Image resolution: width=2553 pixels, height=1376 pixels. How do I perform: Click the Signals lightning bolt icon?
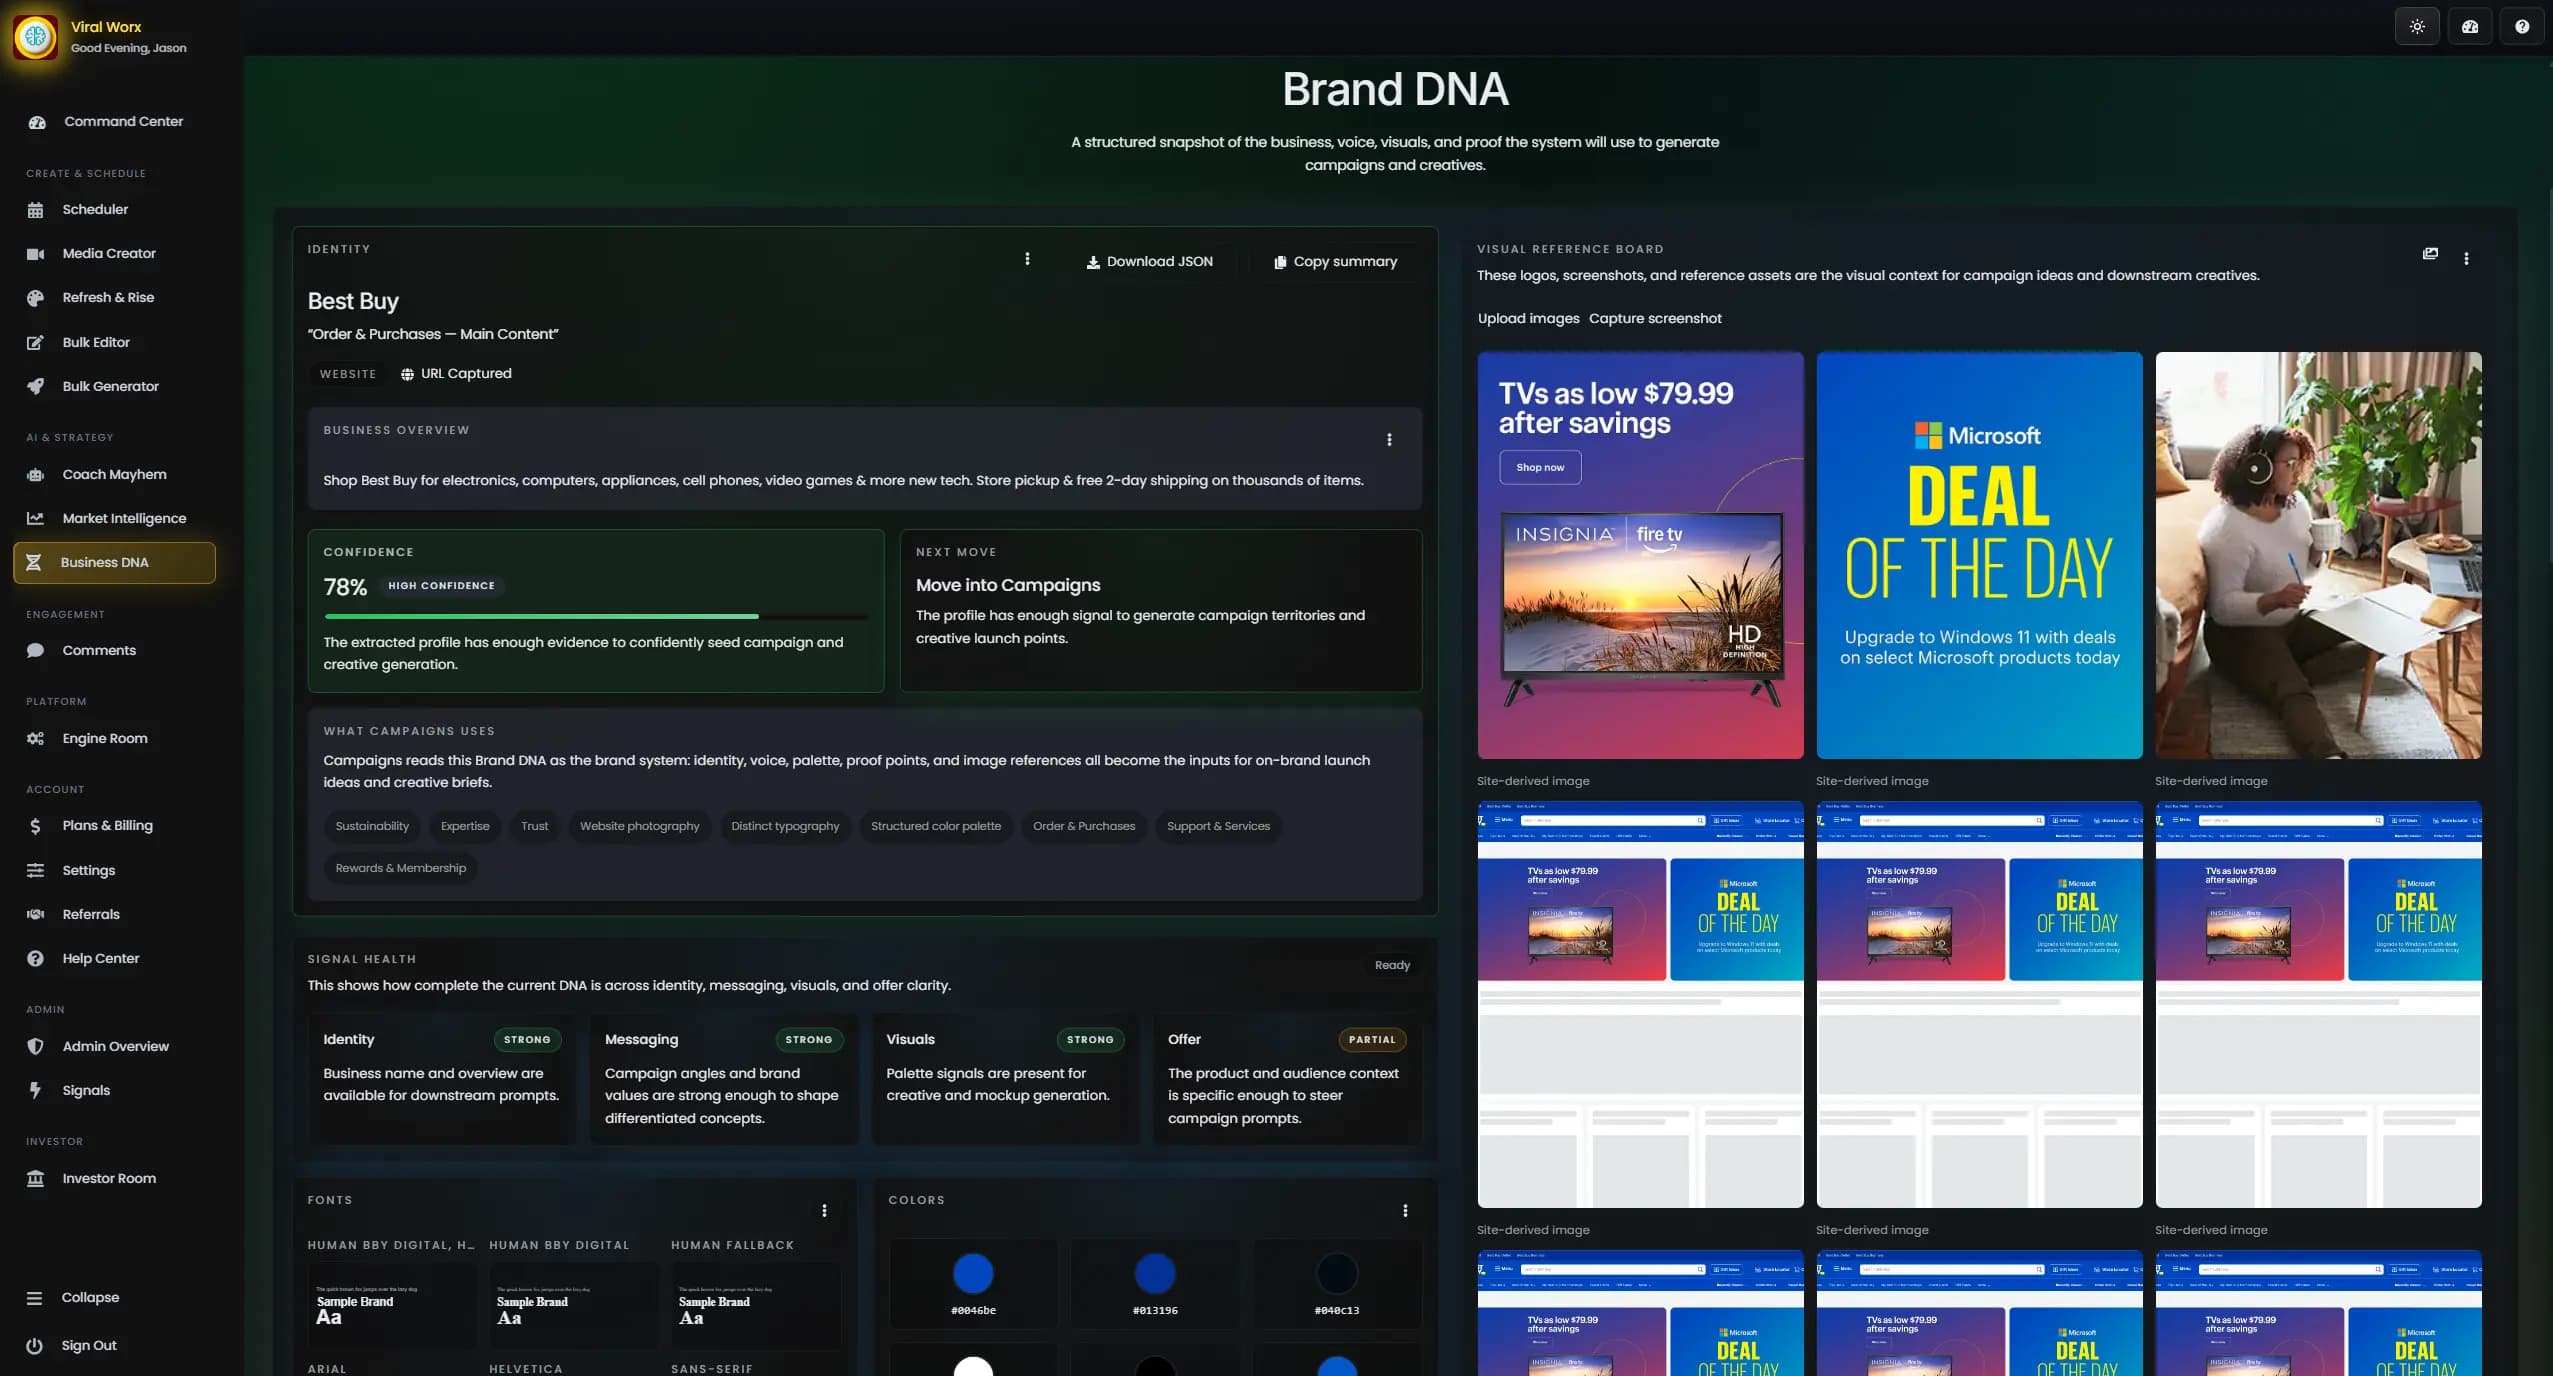coord(35,1090)
